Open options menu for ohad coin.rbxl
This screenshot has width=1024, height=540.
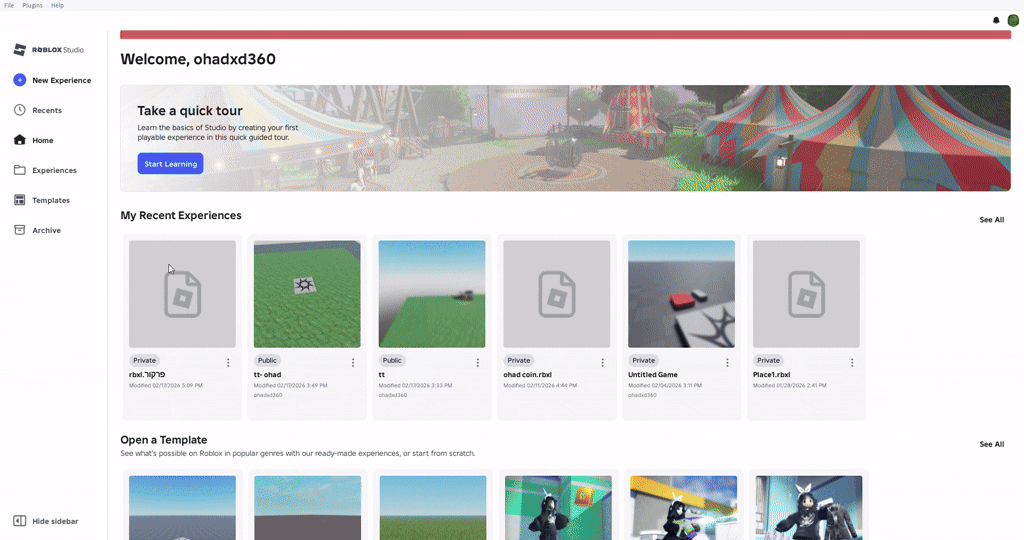(602, 363)
